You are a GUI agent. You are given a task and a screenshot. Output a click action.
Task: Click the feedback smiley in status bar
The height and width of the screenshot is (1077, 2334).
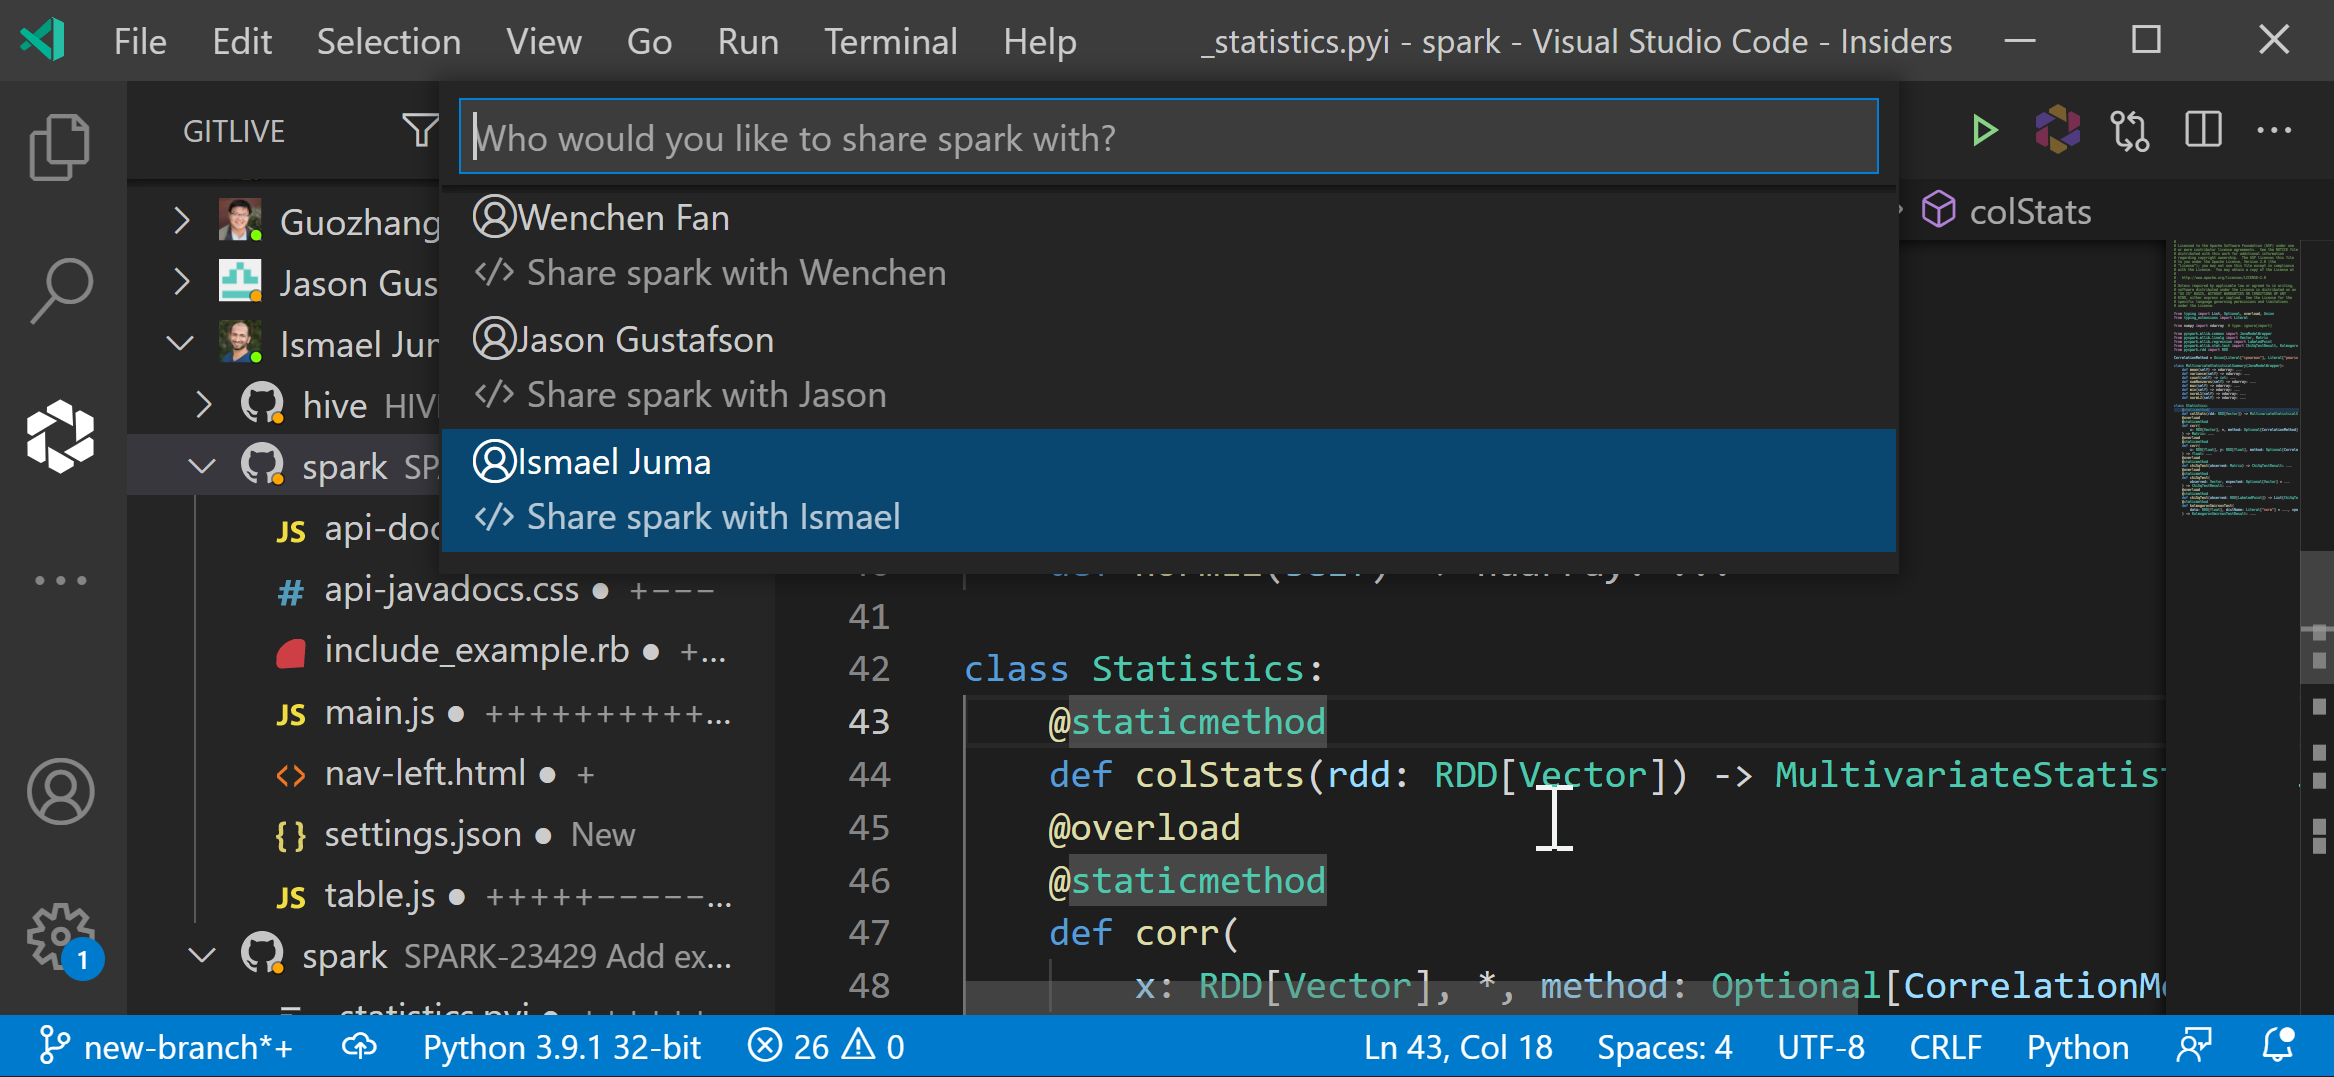coord(2196,1046)
